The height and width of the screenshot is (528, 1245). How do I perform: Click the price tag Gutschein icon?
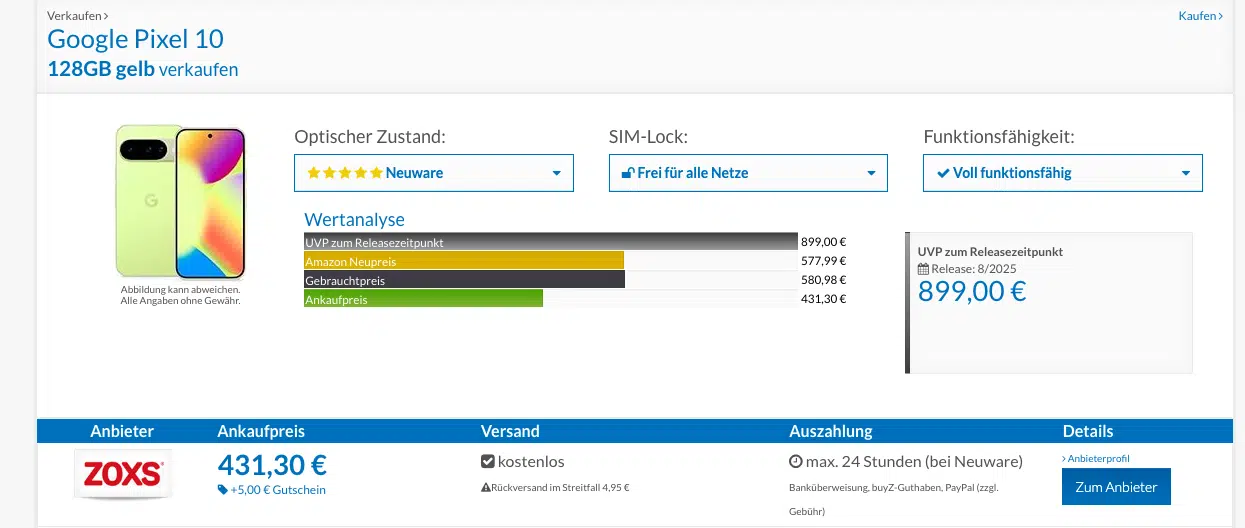click(x=222, y=490)
